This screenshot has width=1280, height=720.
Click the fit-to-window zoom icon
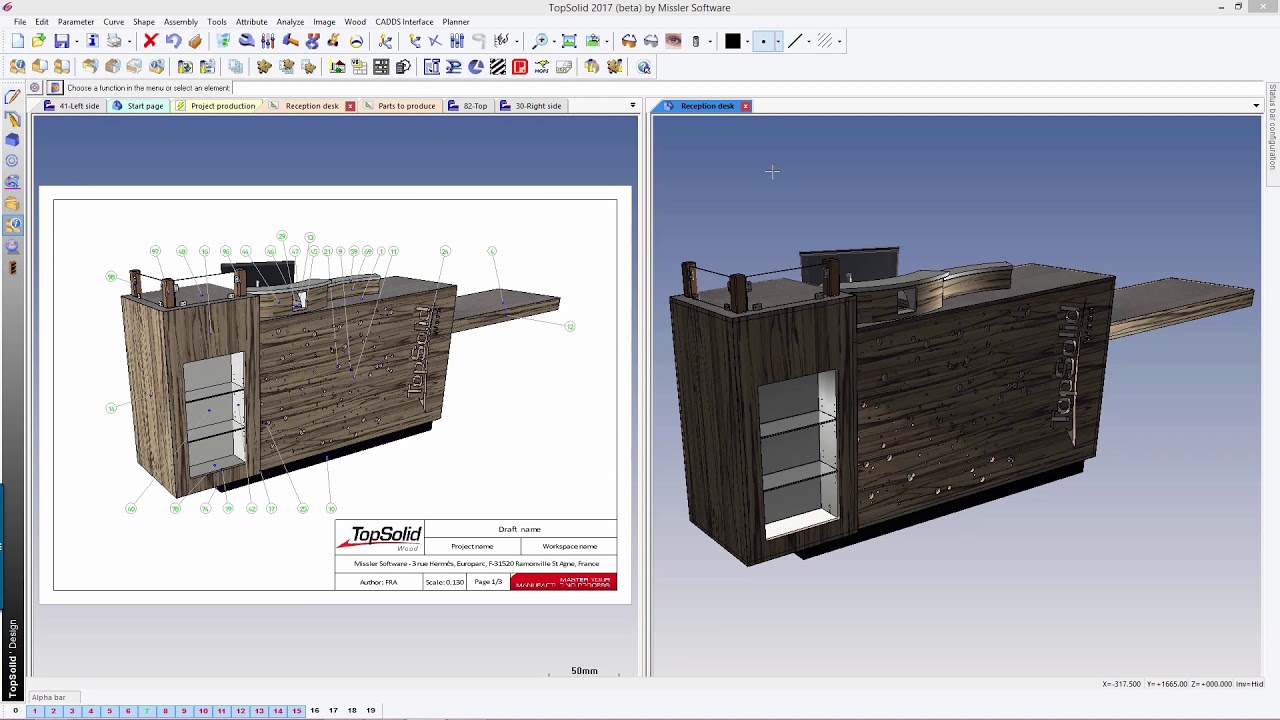point(569,41)
